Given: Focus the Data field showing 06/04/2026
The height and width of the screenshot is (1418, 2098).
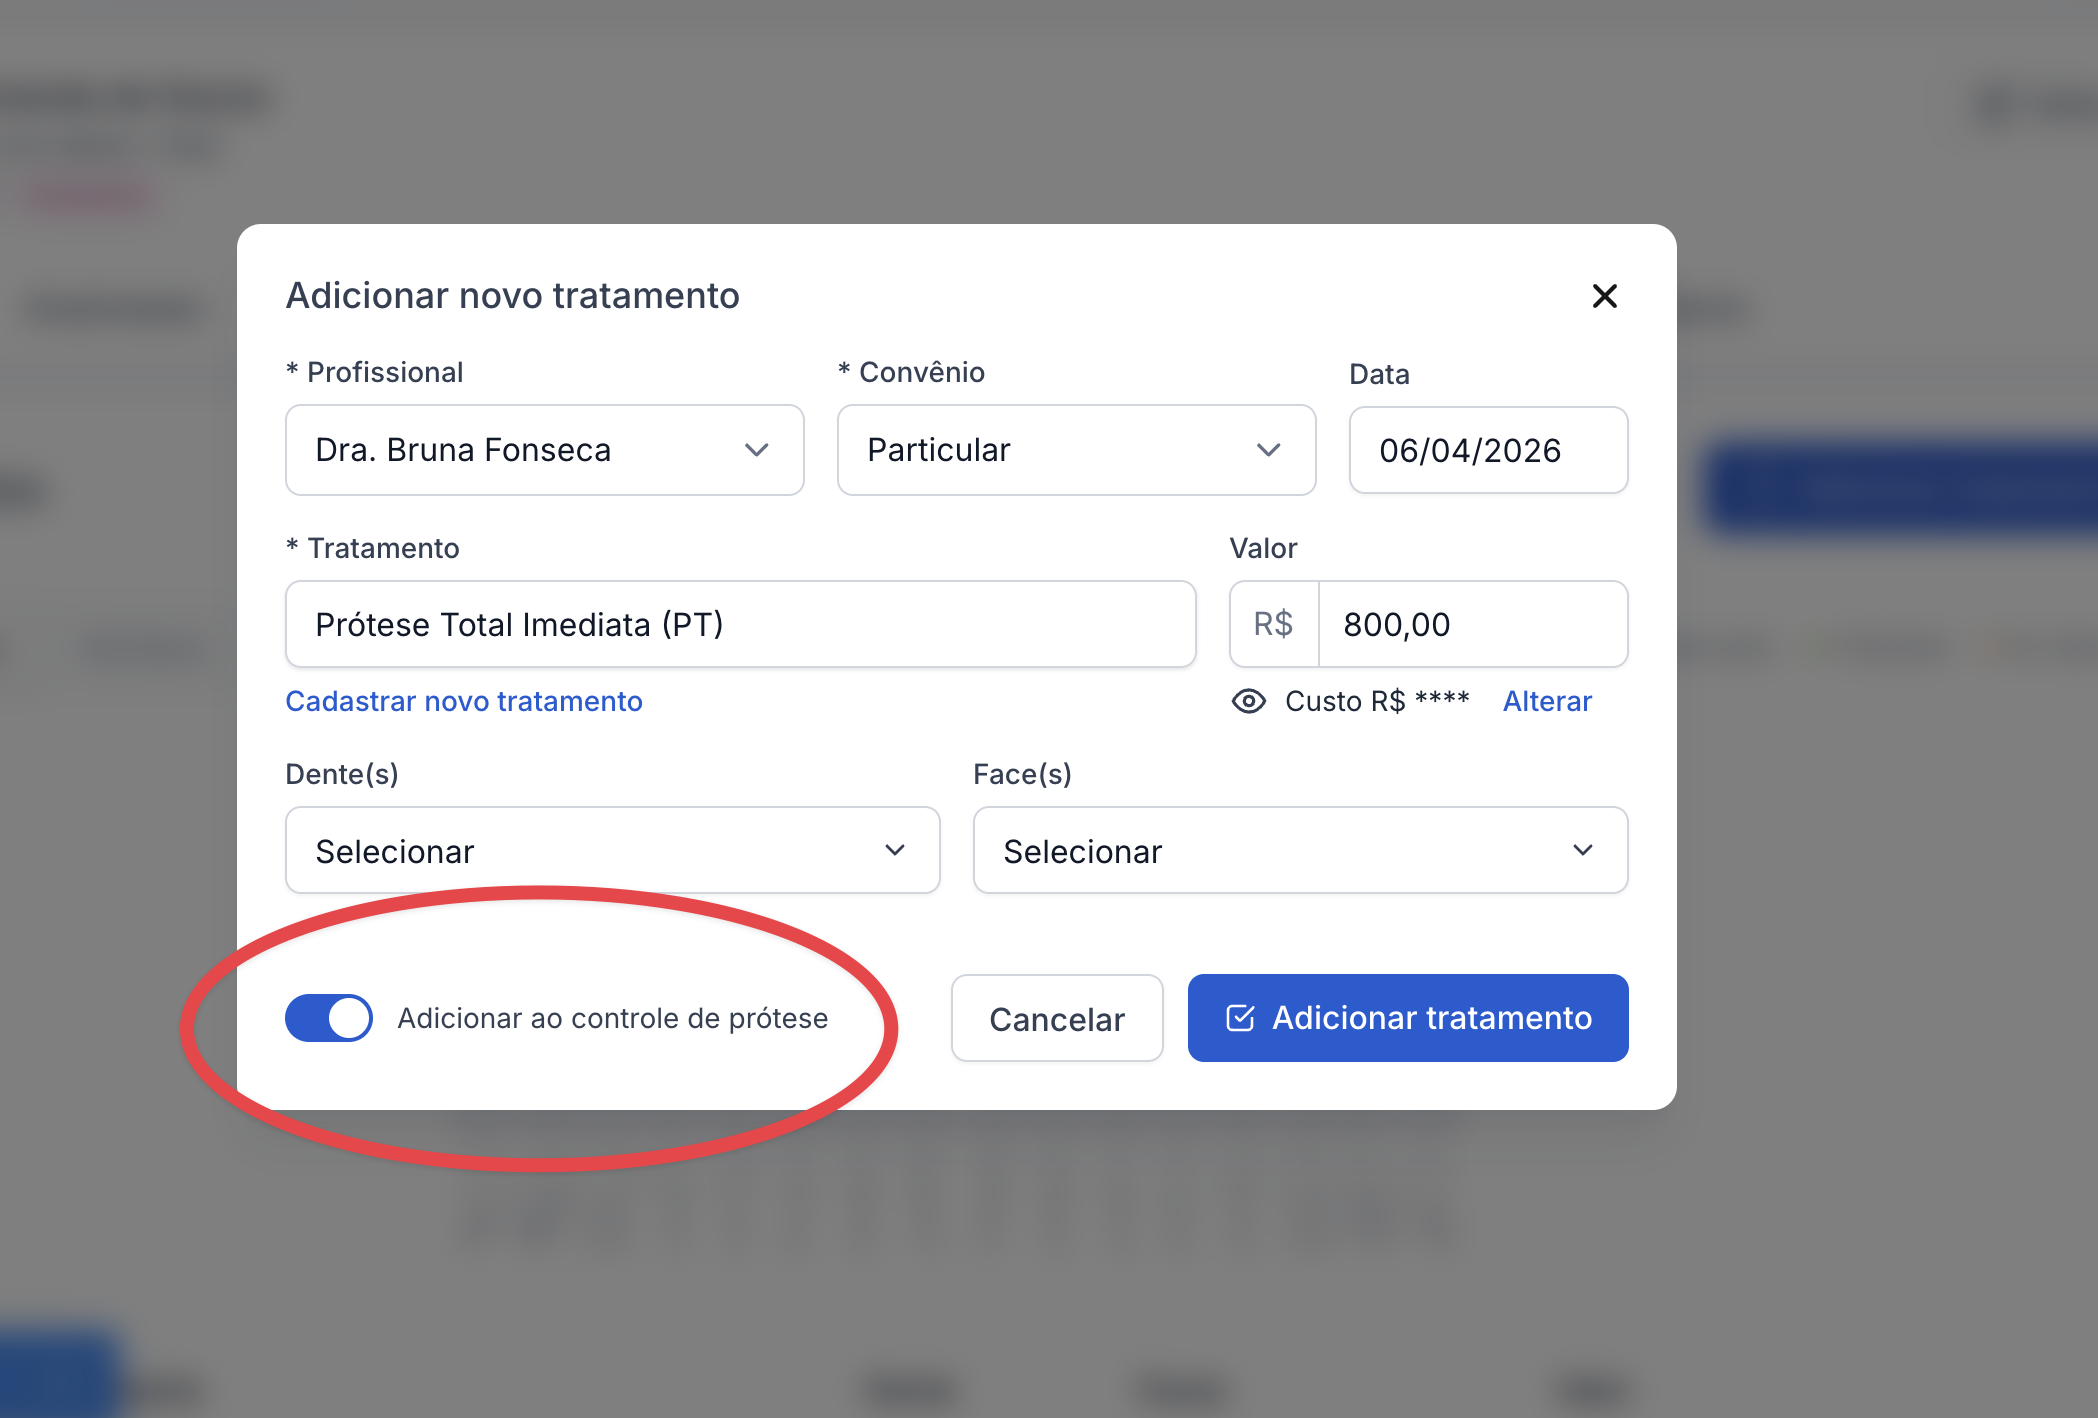Looking at the screenshot, I should (1487, 450).
